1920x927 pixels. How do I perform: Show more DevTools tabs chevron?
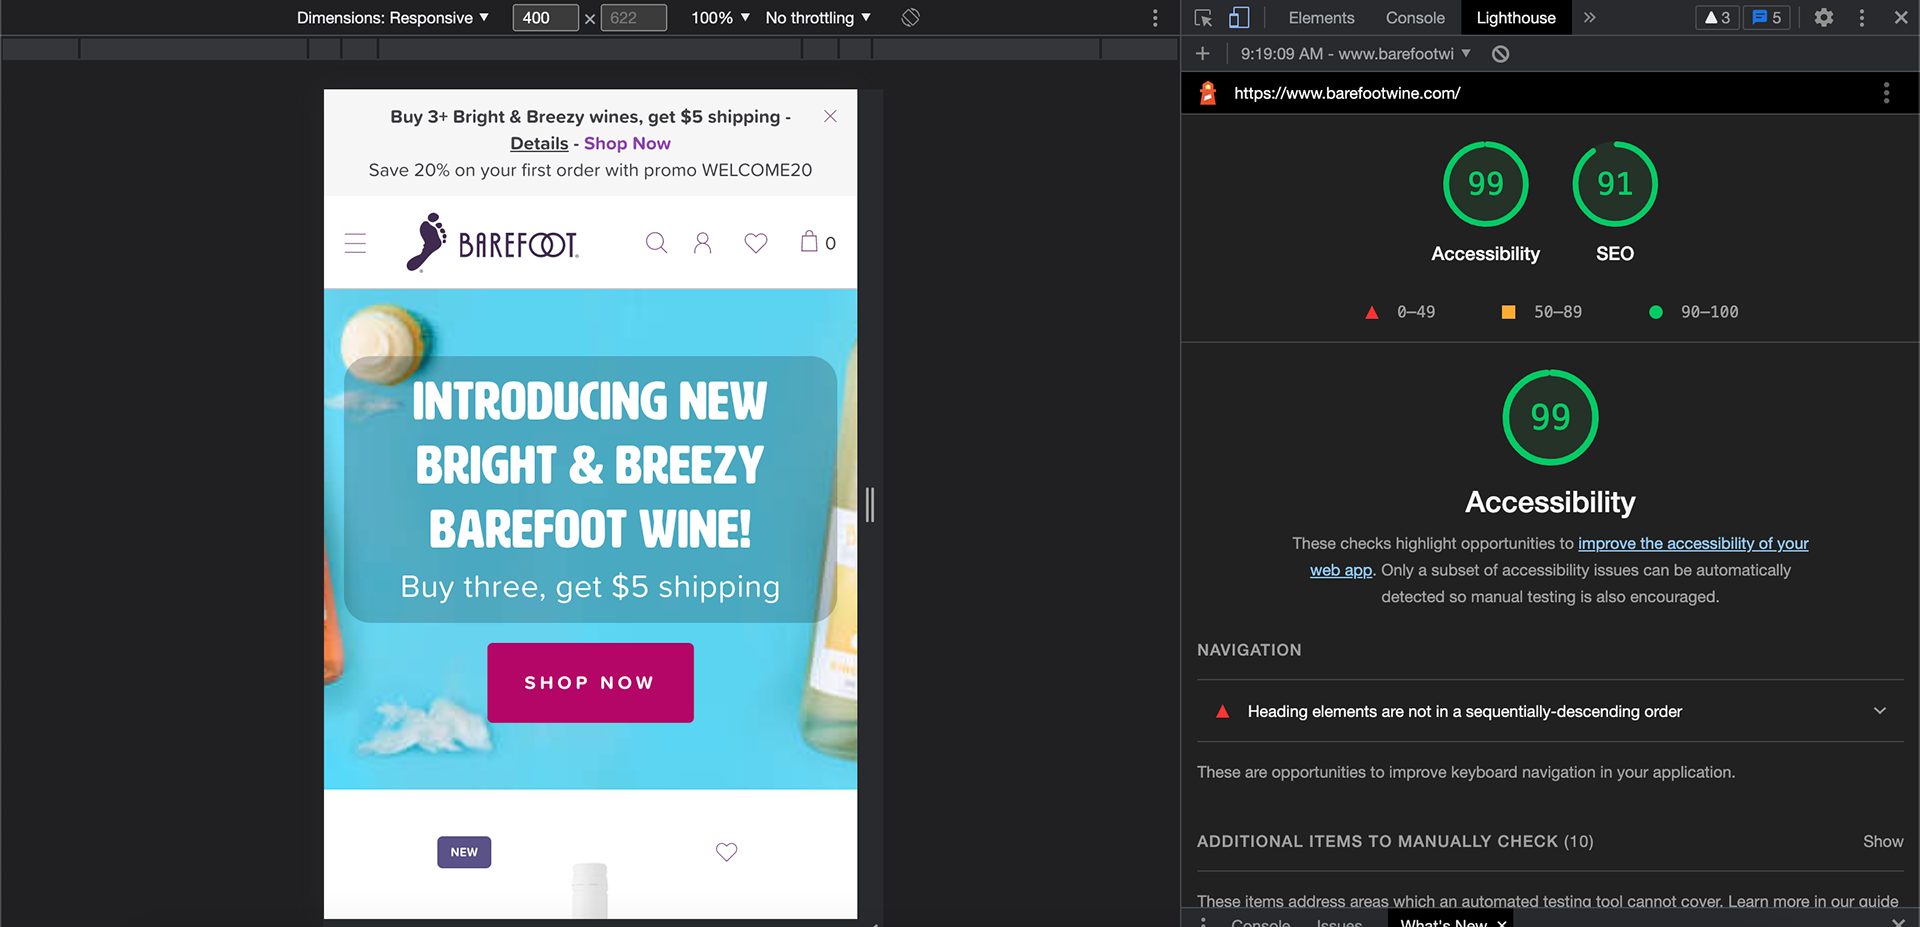[x=1590, y=18]
